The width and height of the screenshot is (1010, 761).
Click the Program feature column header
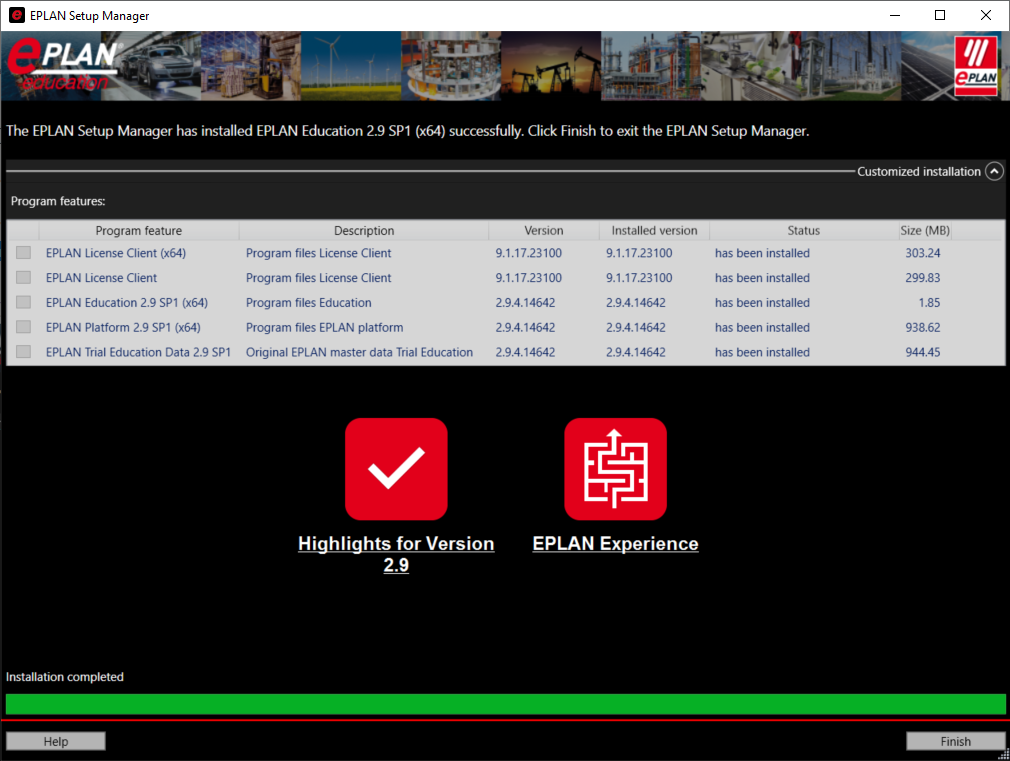pos(138,230)
